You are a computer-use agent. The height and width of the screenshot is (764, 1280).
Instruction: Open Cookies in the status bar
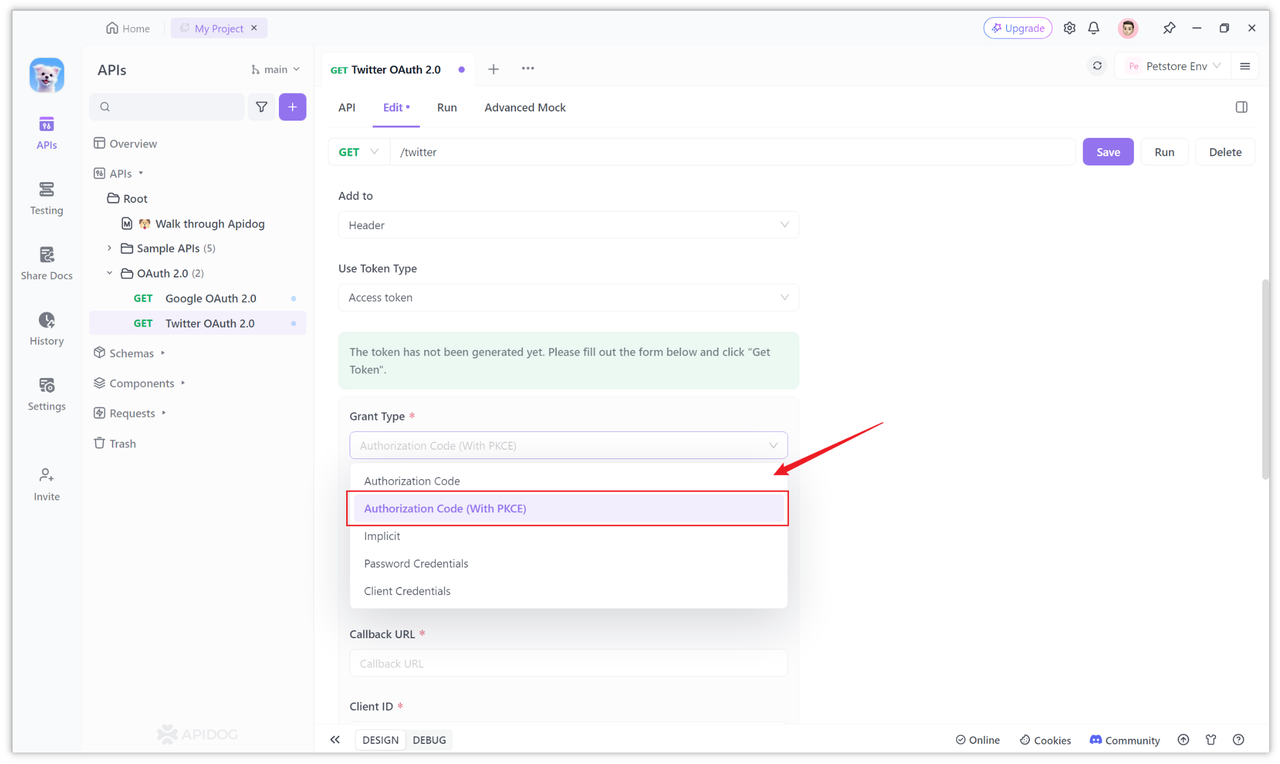pyautogui.click(x=1045, y=740)
